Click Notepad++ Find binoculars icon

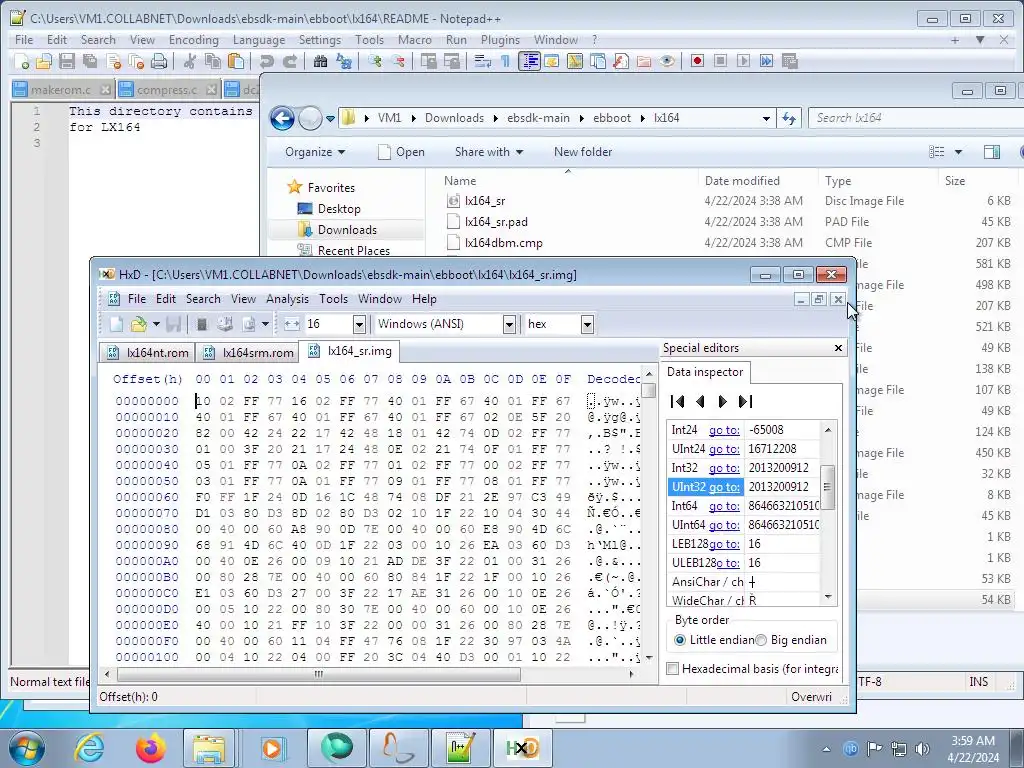point(321,61)
